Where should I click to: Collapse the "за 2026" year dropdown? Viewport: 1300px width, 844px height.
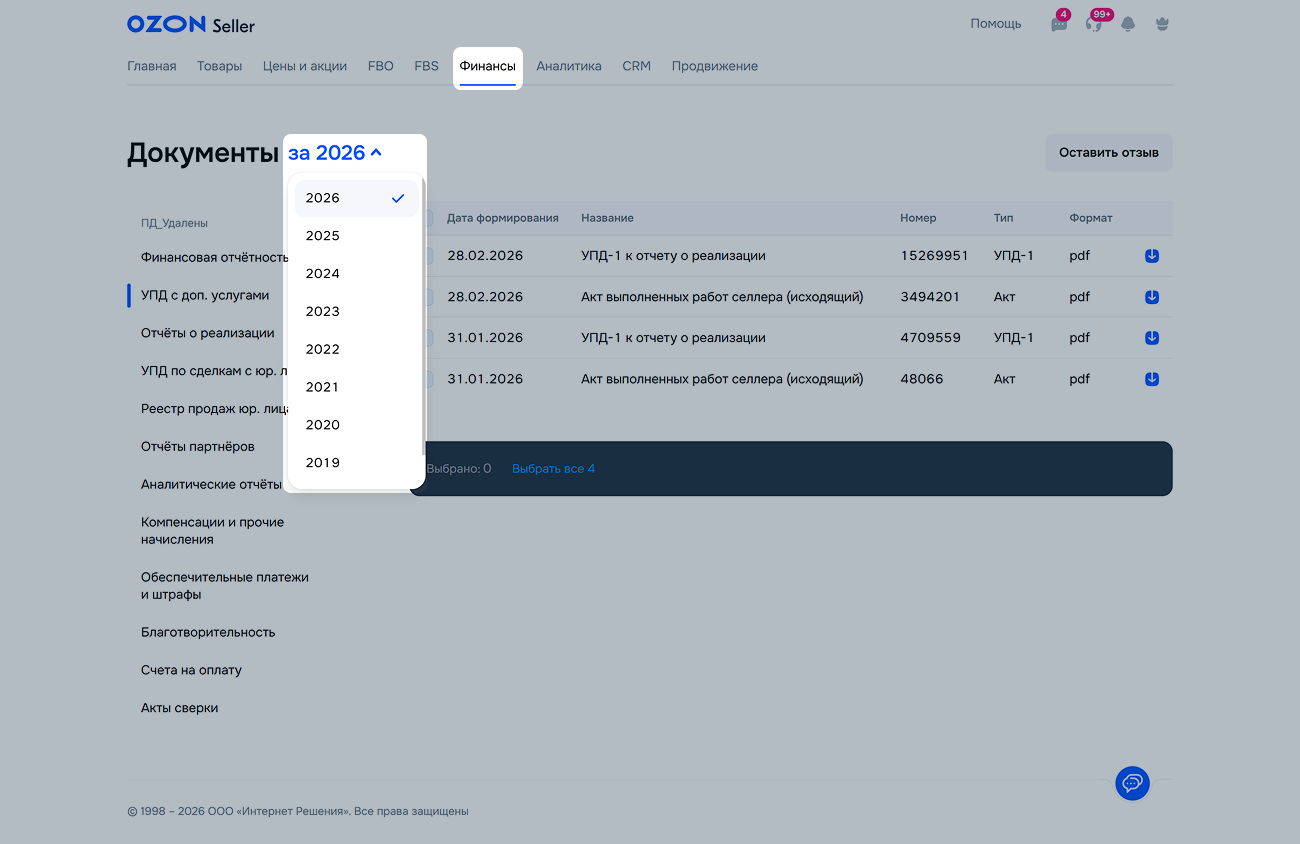(335, 153)
